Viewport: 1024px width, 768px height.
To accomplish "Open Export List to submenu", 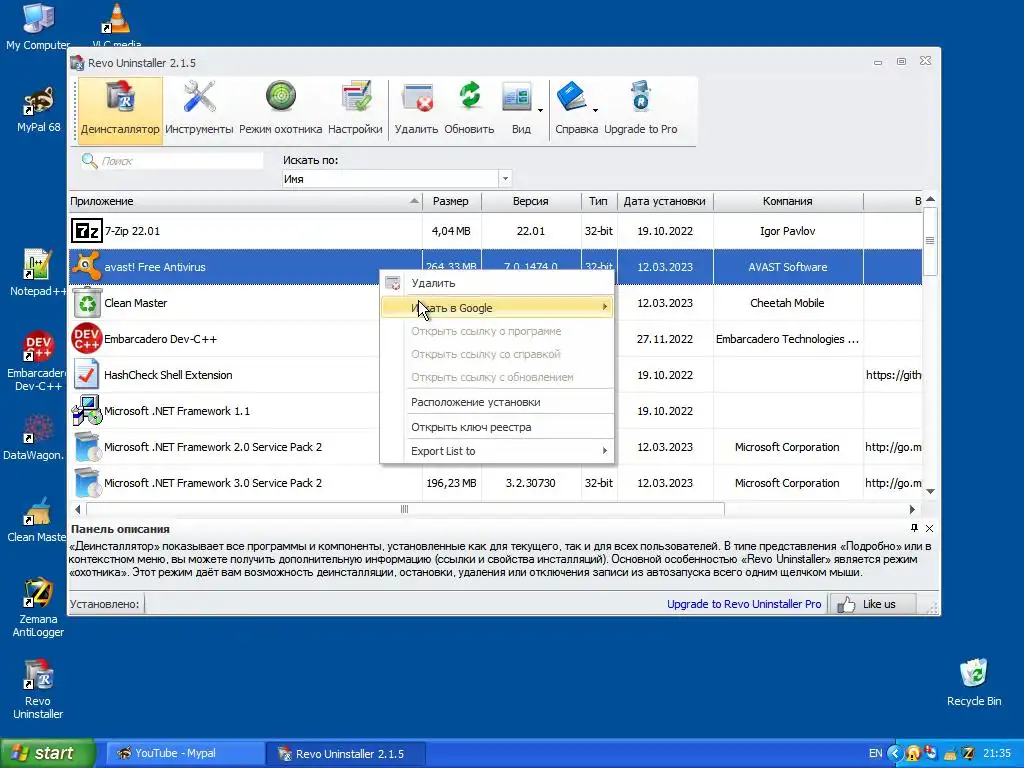I will (497, 451).
